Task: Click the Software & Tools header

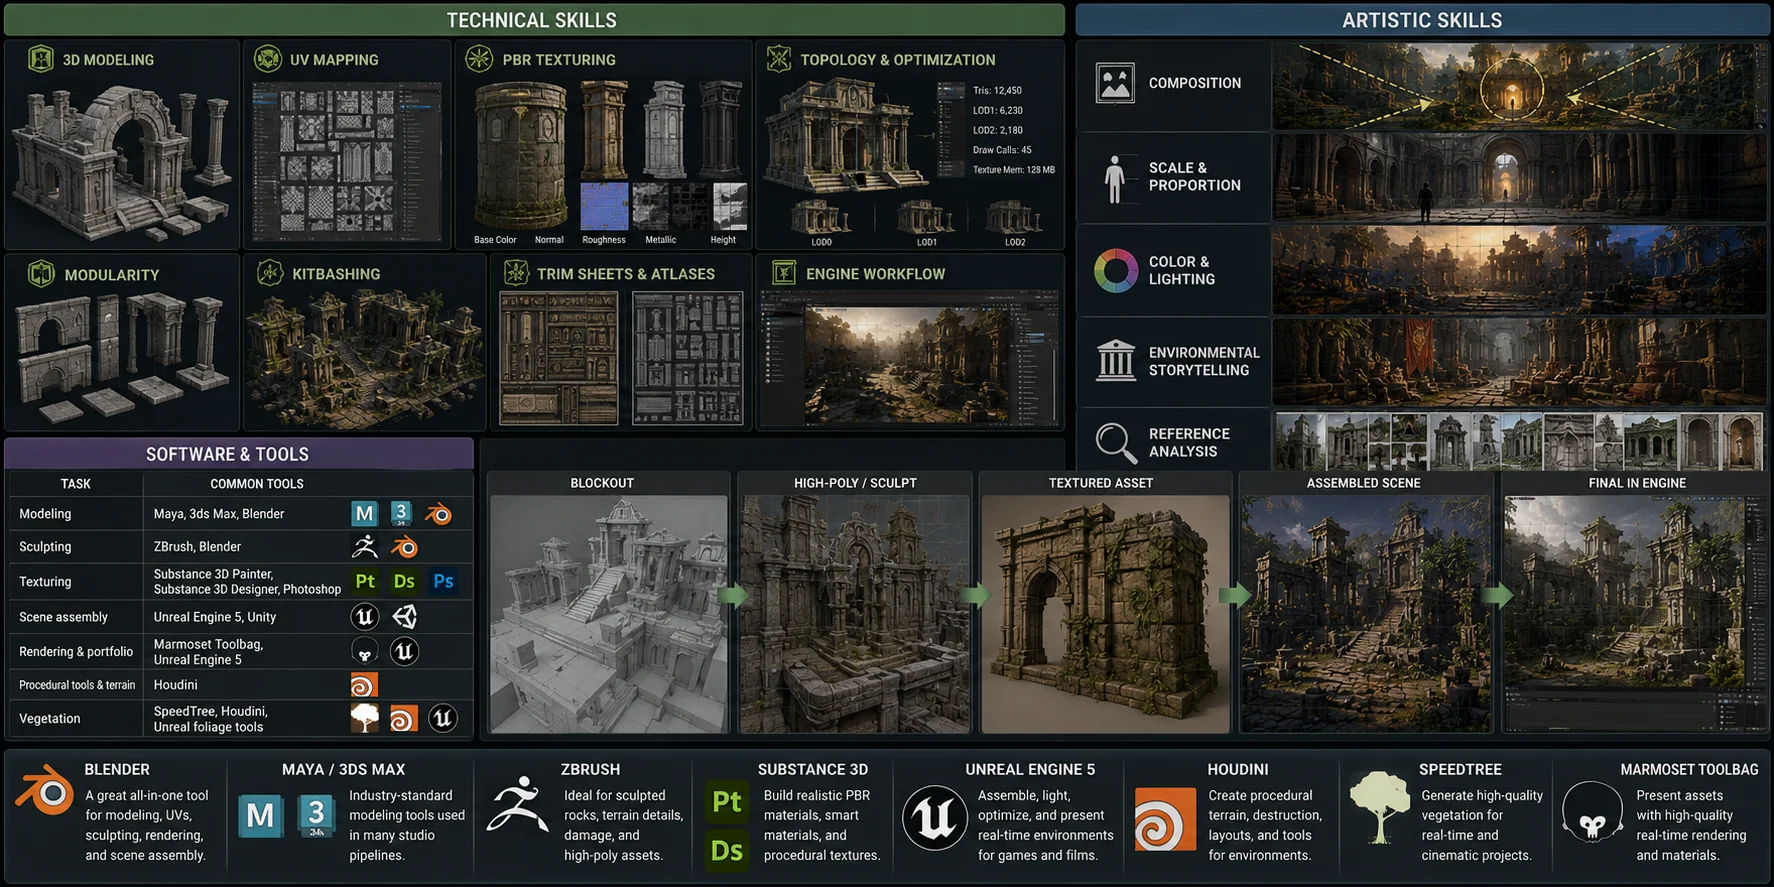Action: (239, 454)
